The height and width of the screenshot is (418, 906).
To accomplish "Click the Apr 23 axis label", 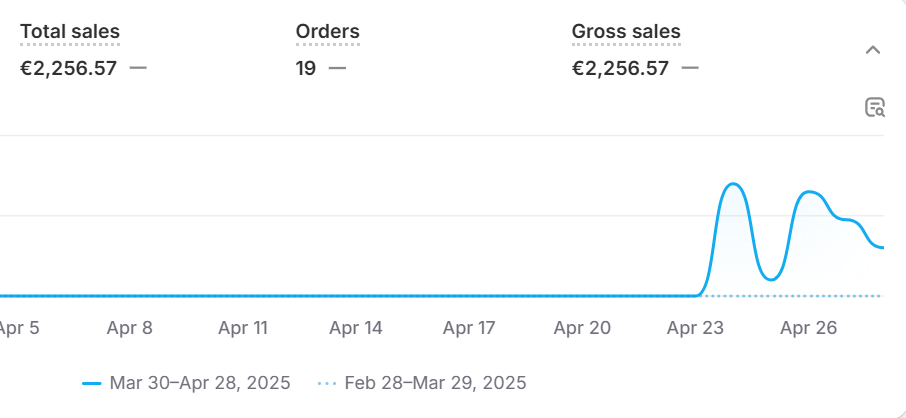I will (x=695, y=328).
